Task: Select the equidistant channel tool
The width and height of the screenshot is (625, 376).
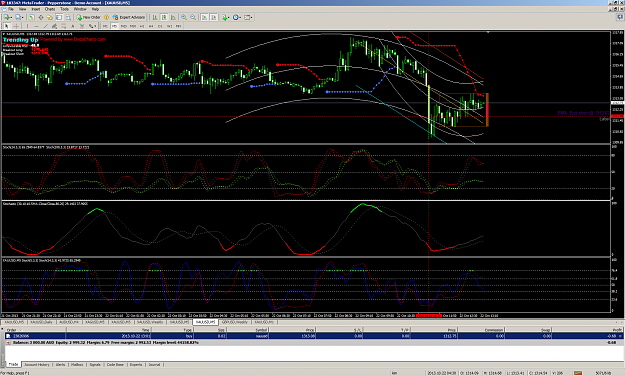Action: pyautogui.click(x=54, y=26)
